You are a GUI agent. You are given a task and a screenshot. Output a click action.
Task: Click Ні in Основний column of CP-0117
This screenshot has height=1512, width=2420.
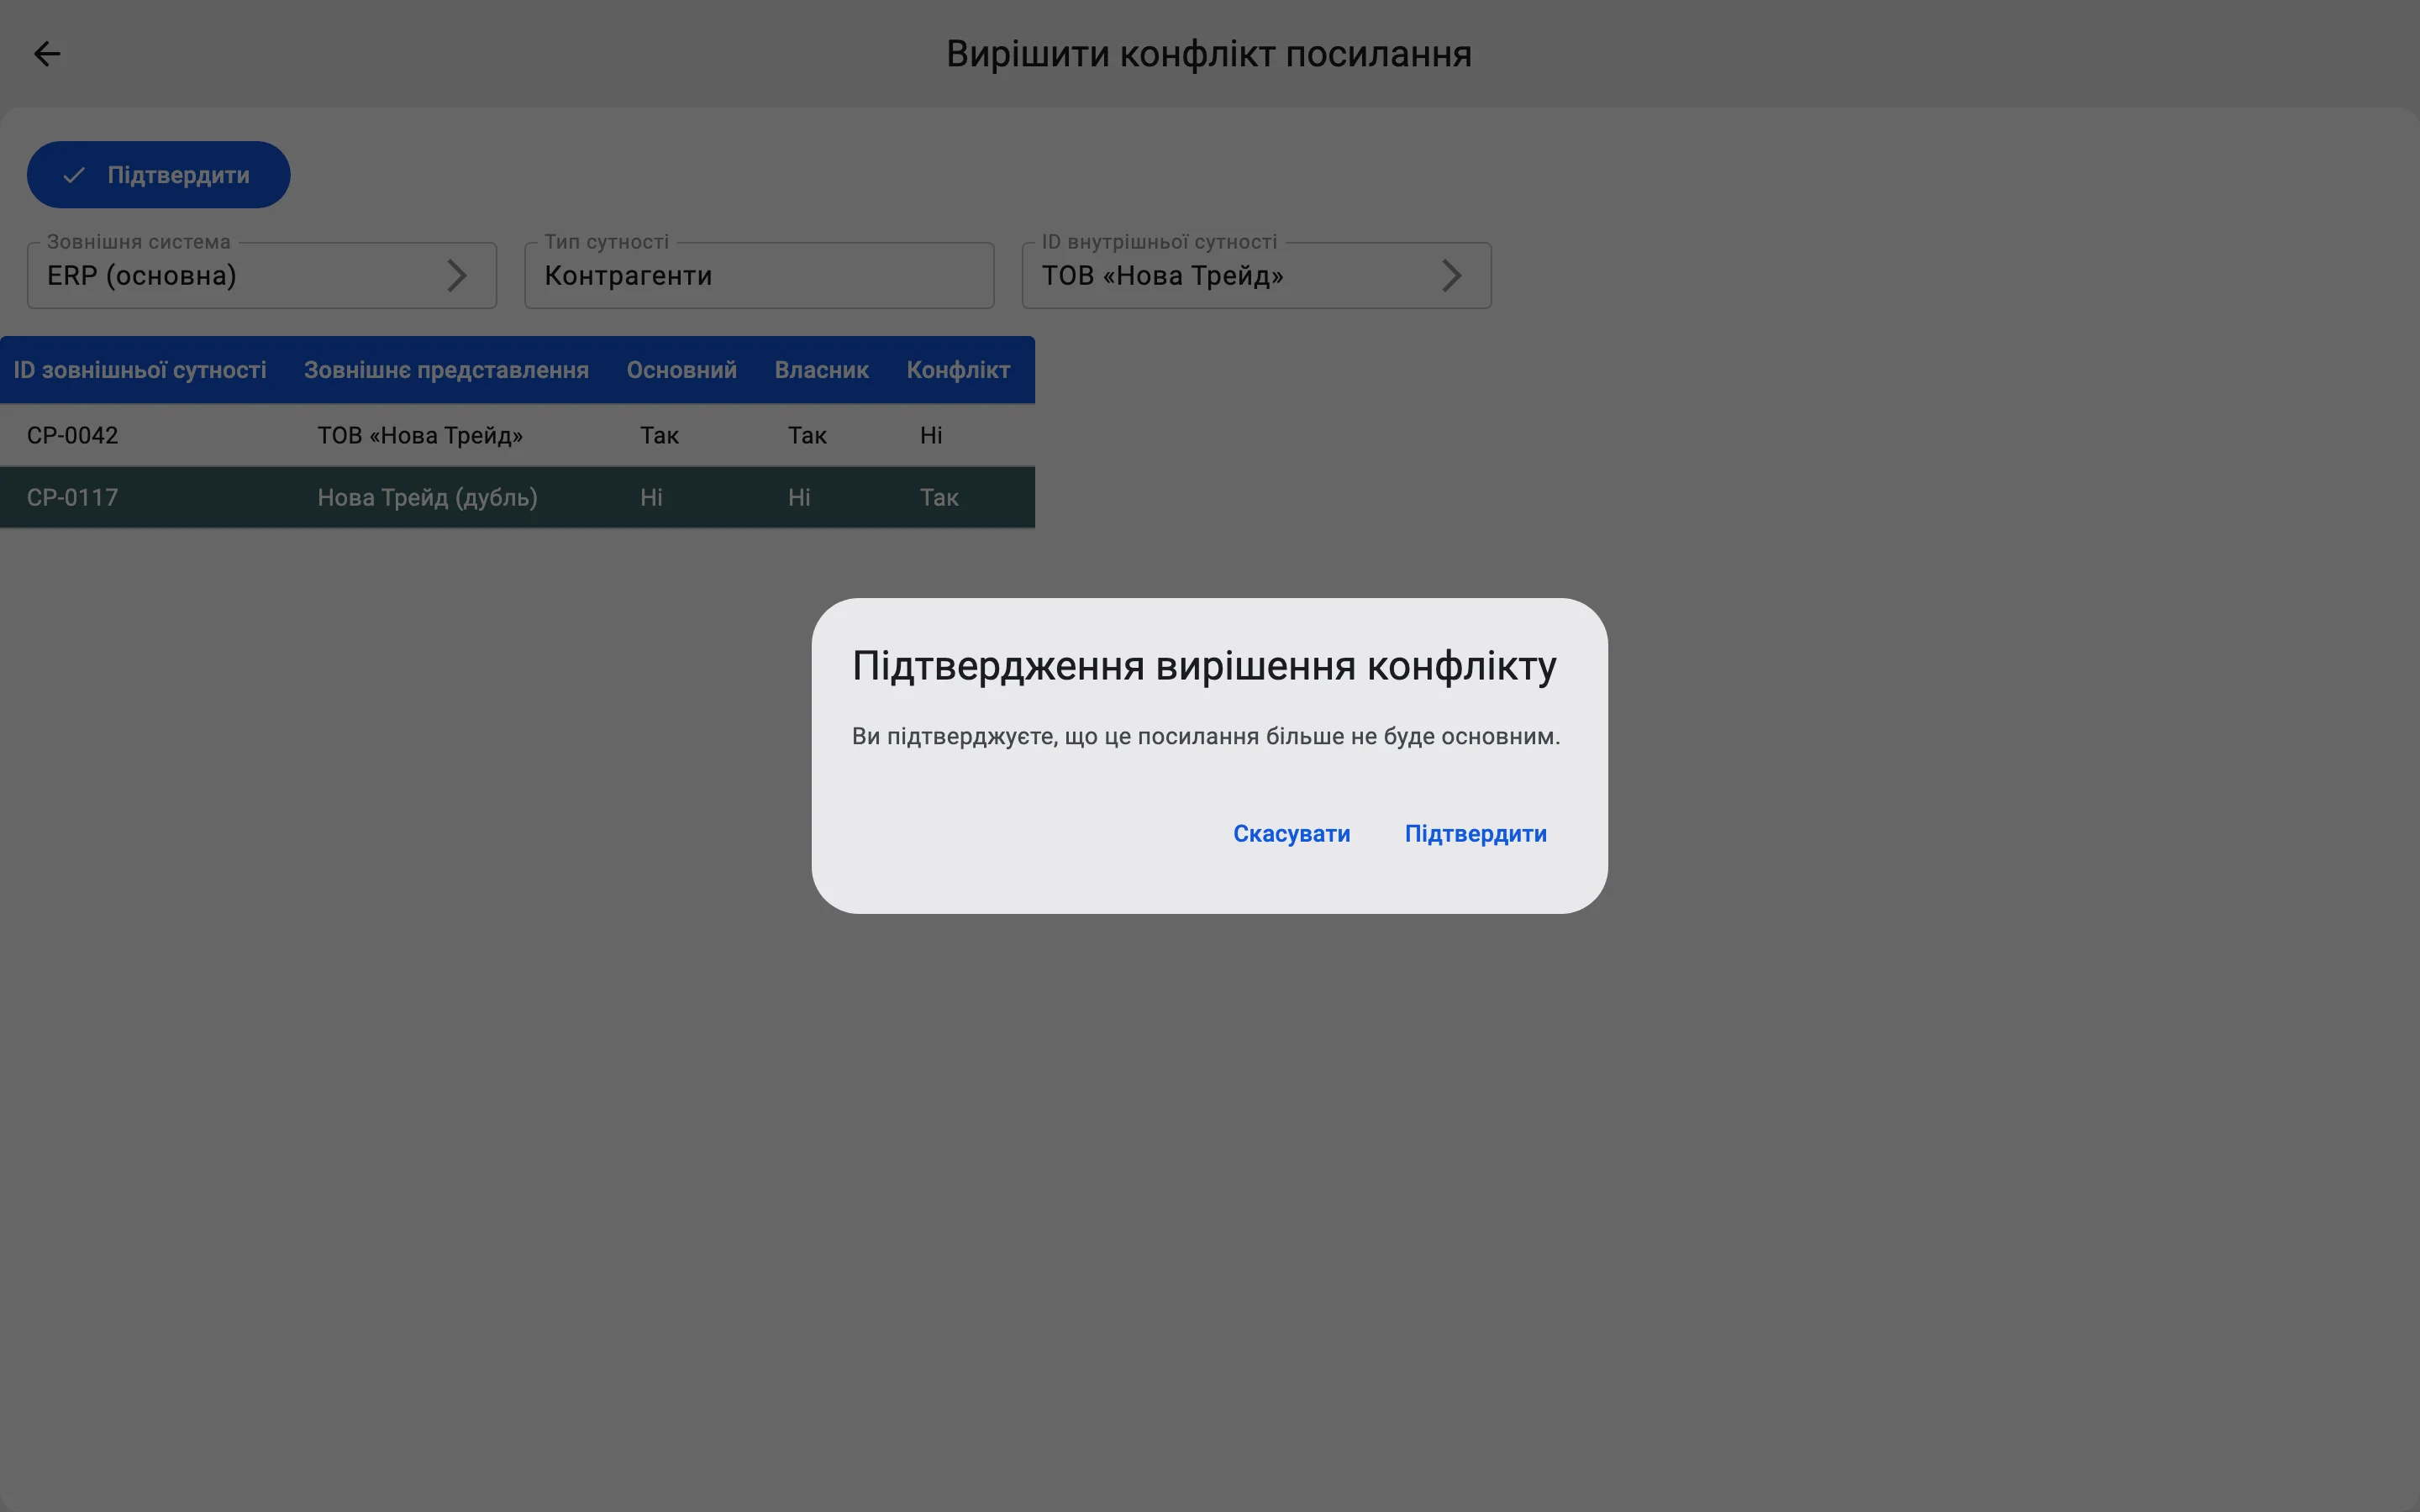tap(651, 497)
